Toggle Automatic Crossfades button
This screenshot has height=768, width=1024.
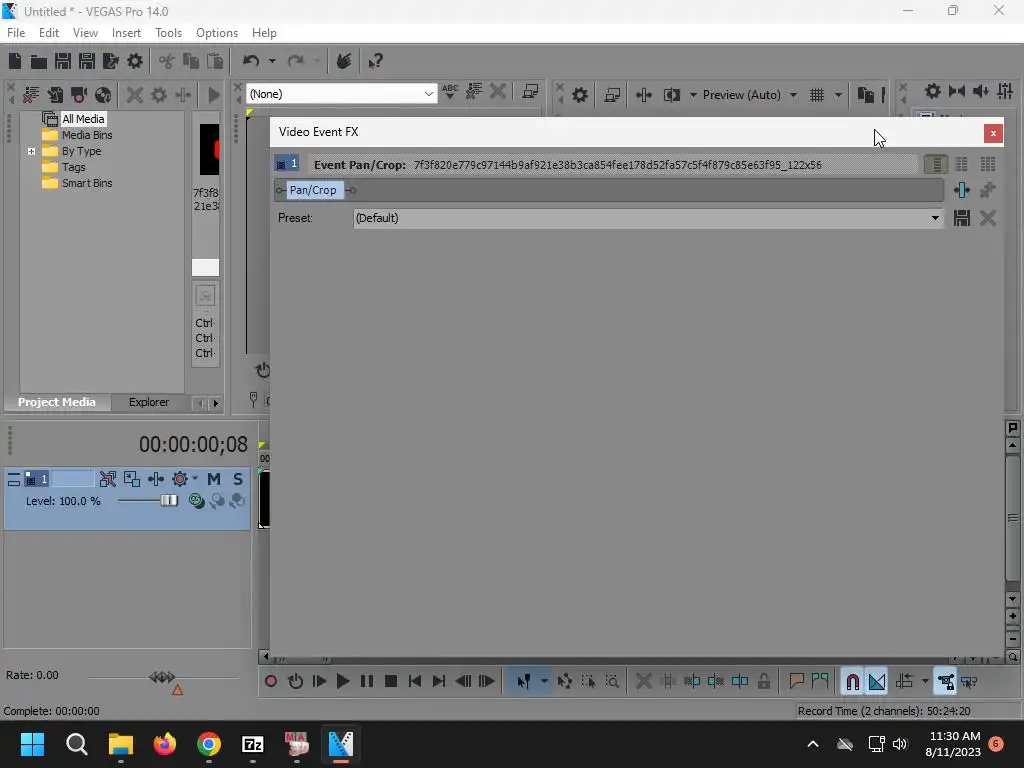click(x=877, y=682)
